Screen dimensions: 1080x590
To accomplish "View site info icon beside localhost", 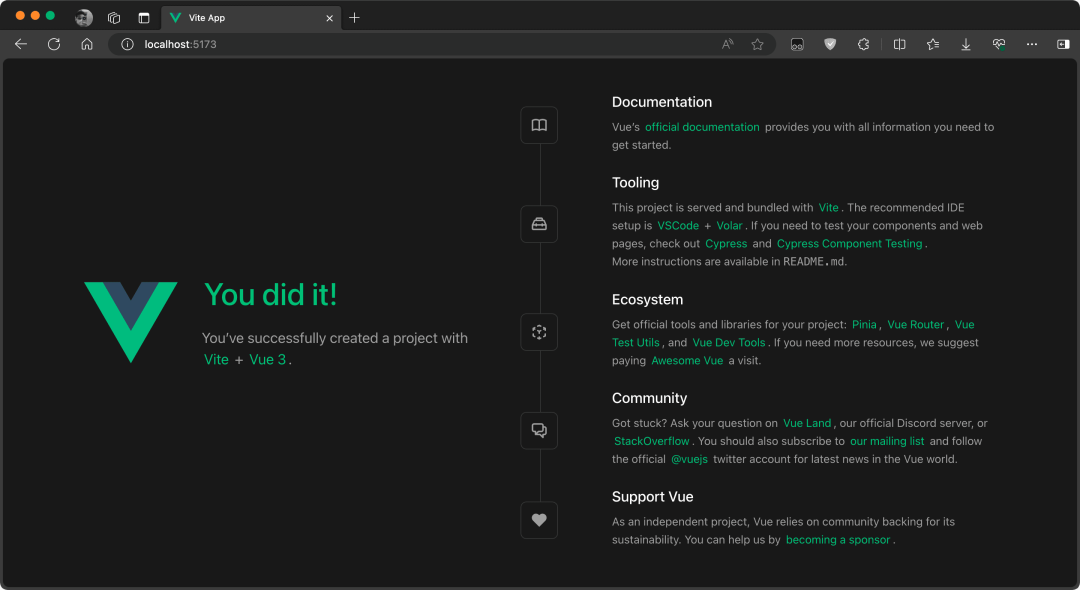I will click(127, 44).
